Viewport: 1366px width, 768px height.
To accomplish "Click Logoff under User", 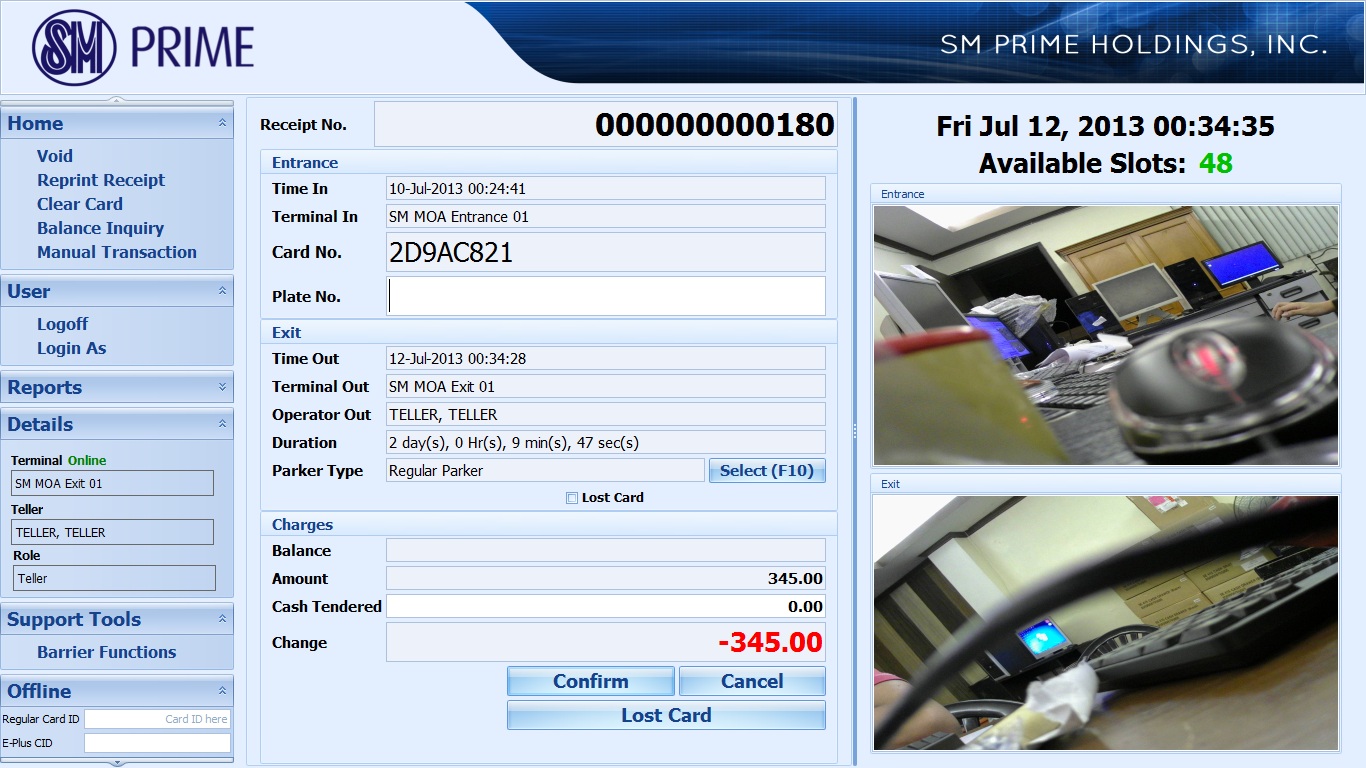I will click(x=63, y=324).
